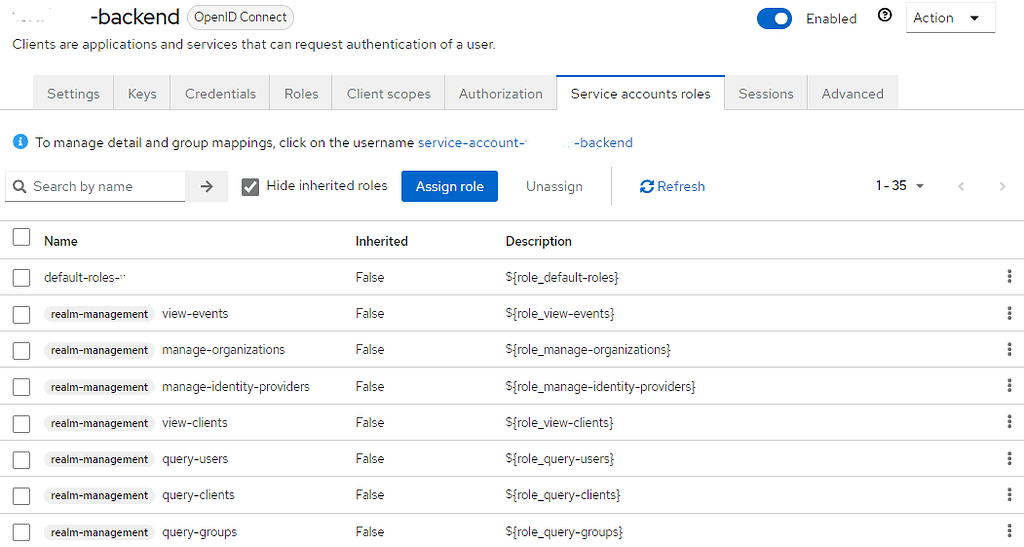
Task: Open the service-account username link
Action: 525,142
